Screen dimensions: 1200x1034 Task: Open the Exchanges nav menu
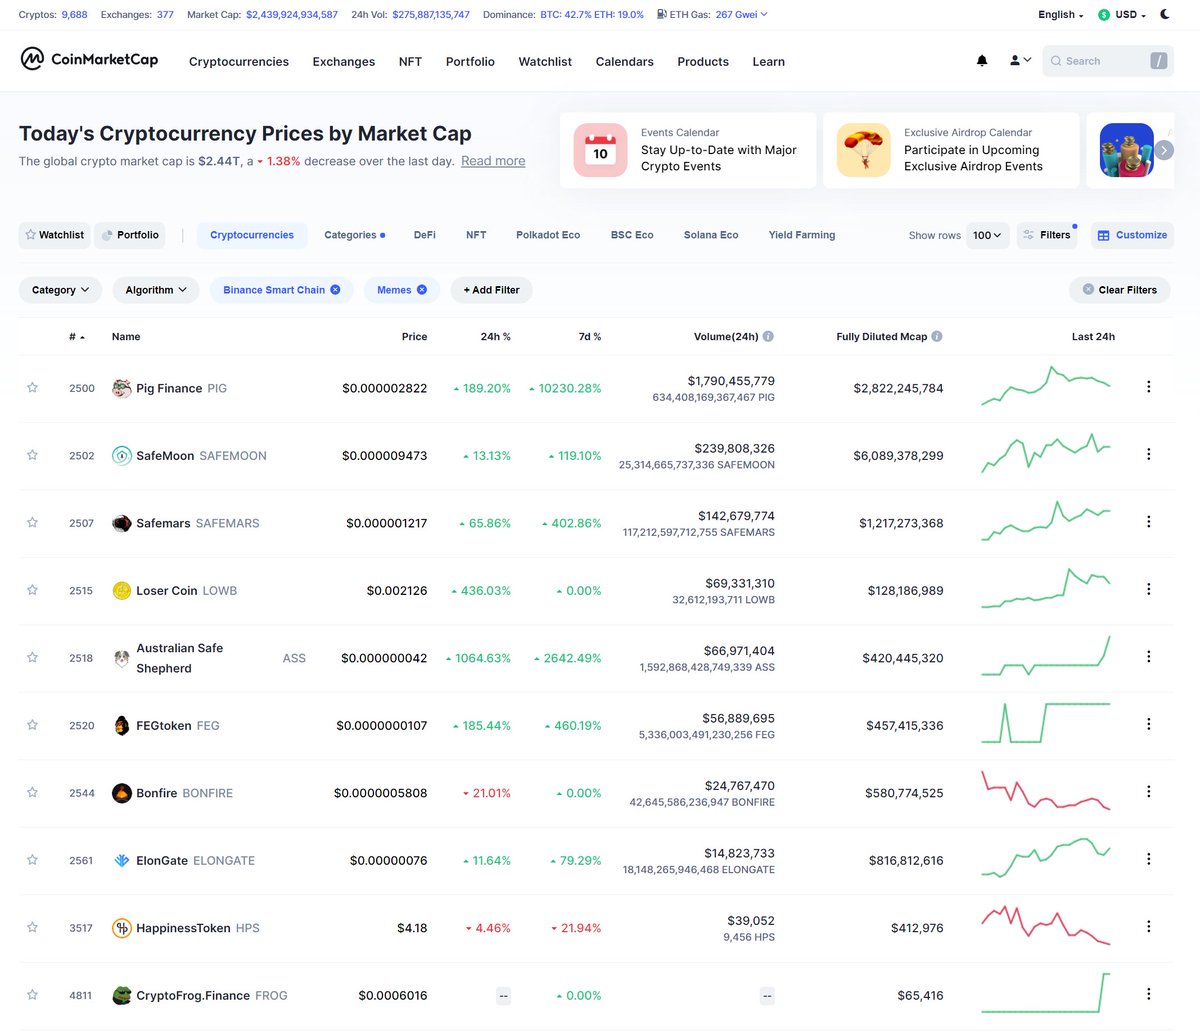pyautogui.click(x=344, y=62)
